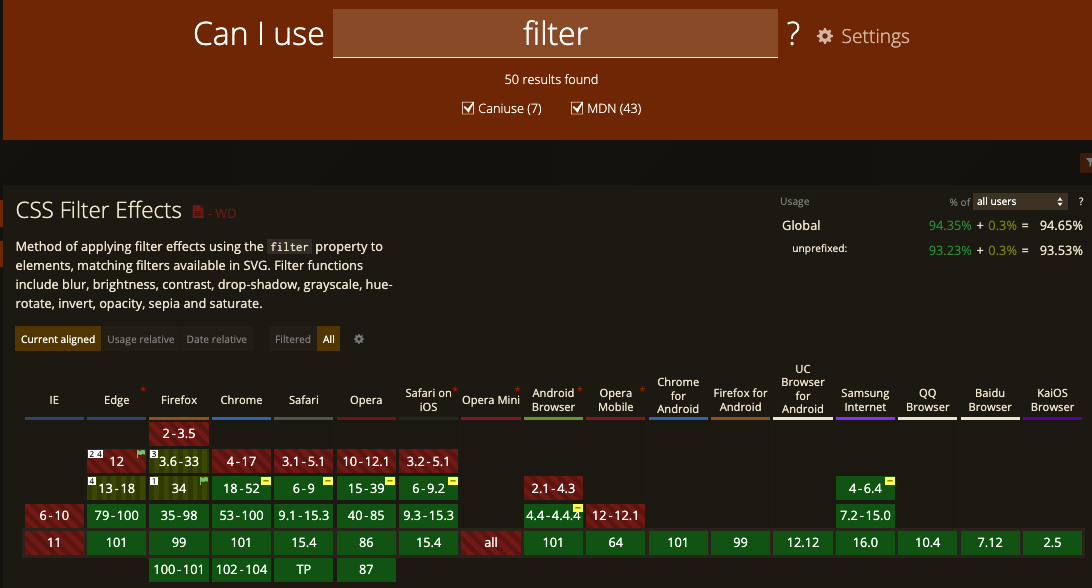The width and height of the screenshot is (1092, 588).
Task: Open the all users dropdown
Action: 1020,201
